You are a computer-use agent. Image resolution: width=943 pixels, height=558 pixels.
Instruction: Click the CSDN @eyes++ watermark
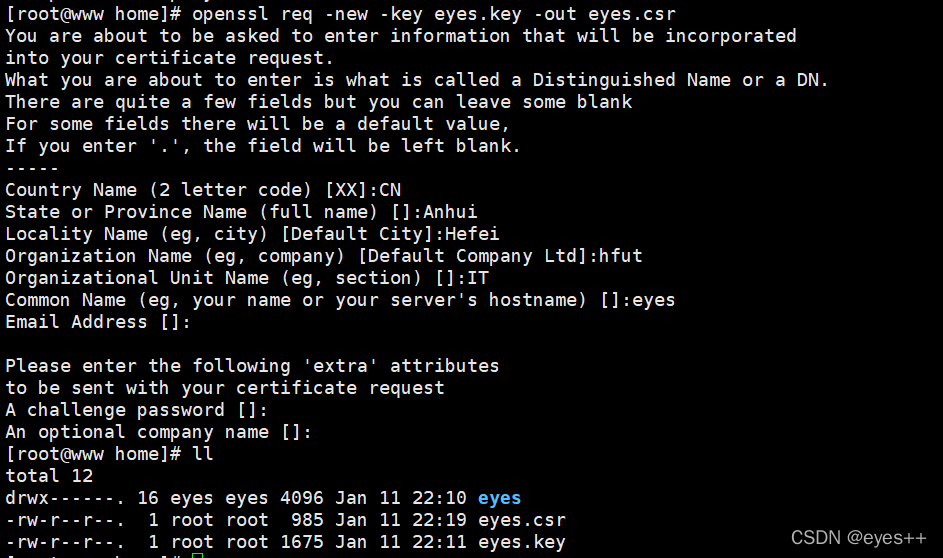[x=858, y=538]
